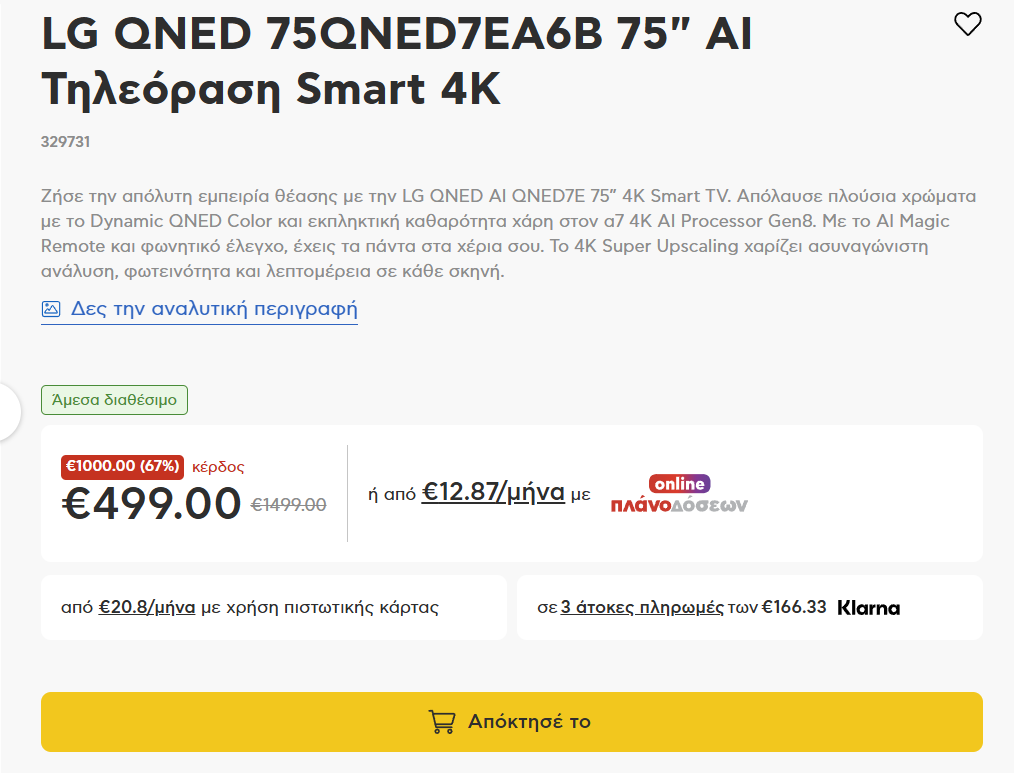
Task: Click the current price €499.00
Action: coord(151,503)
